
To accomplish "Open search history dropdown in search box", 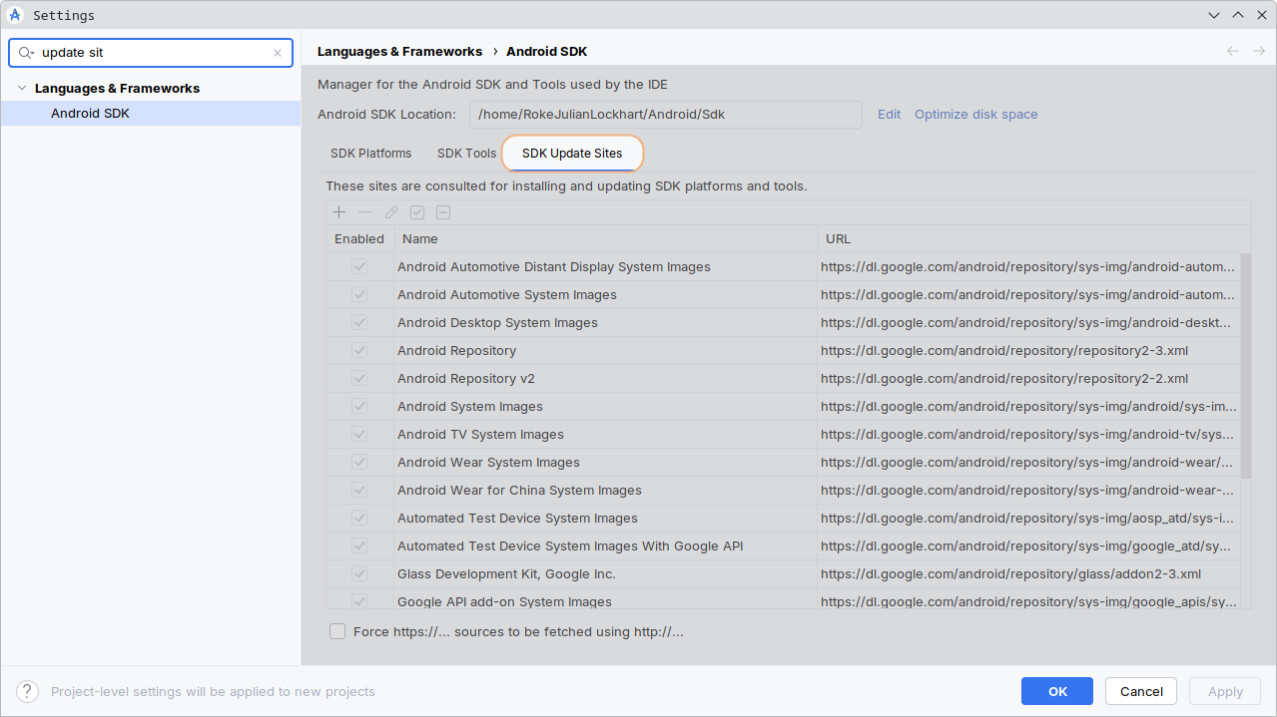I will 27,53.
